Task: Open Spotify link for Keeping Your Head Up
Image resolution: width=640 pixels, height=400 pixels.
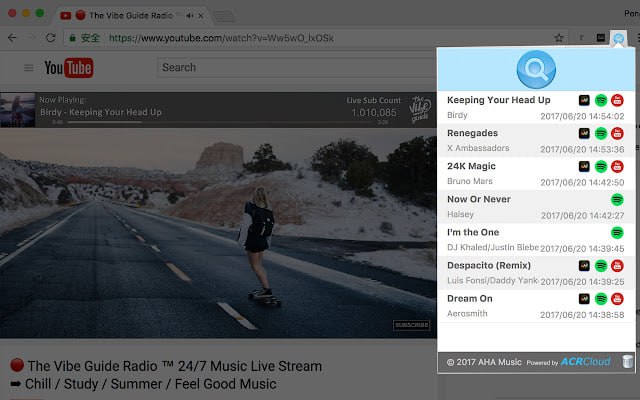Action: [601, 101]
